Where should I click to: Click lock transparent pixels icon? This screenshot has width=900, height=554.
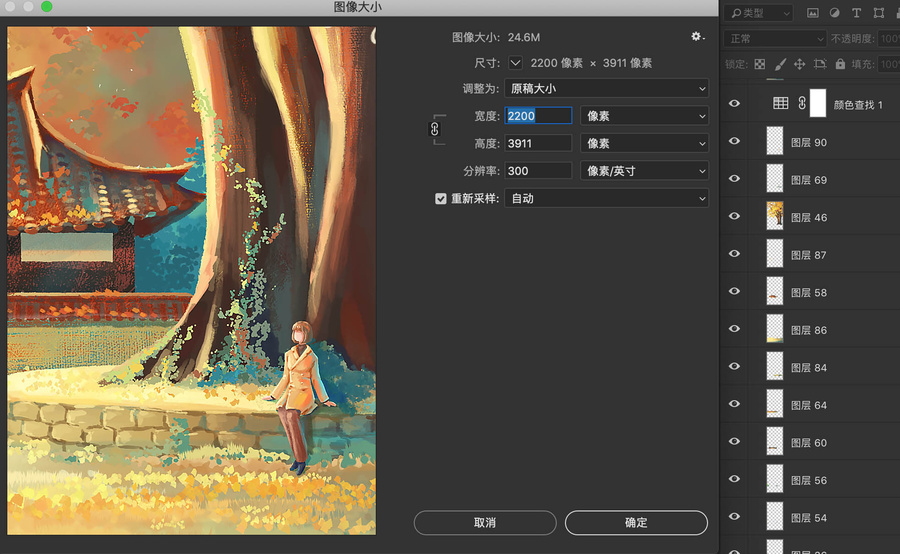[759, 64]
